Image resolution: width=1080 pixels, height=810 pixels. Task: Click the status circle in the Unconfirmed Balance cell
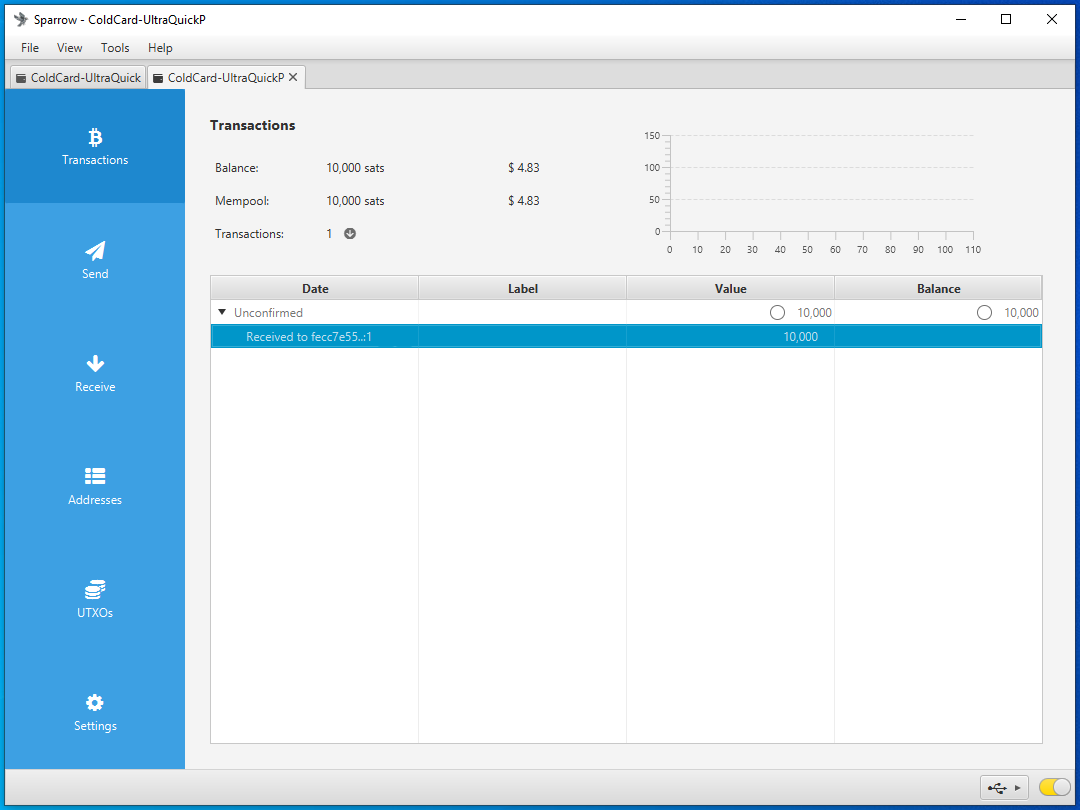point(984,313)
